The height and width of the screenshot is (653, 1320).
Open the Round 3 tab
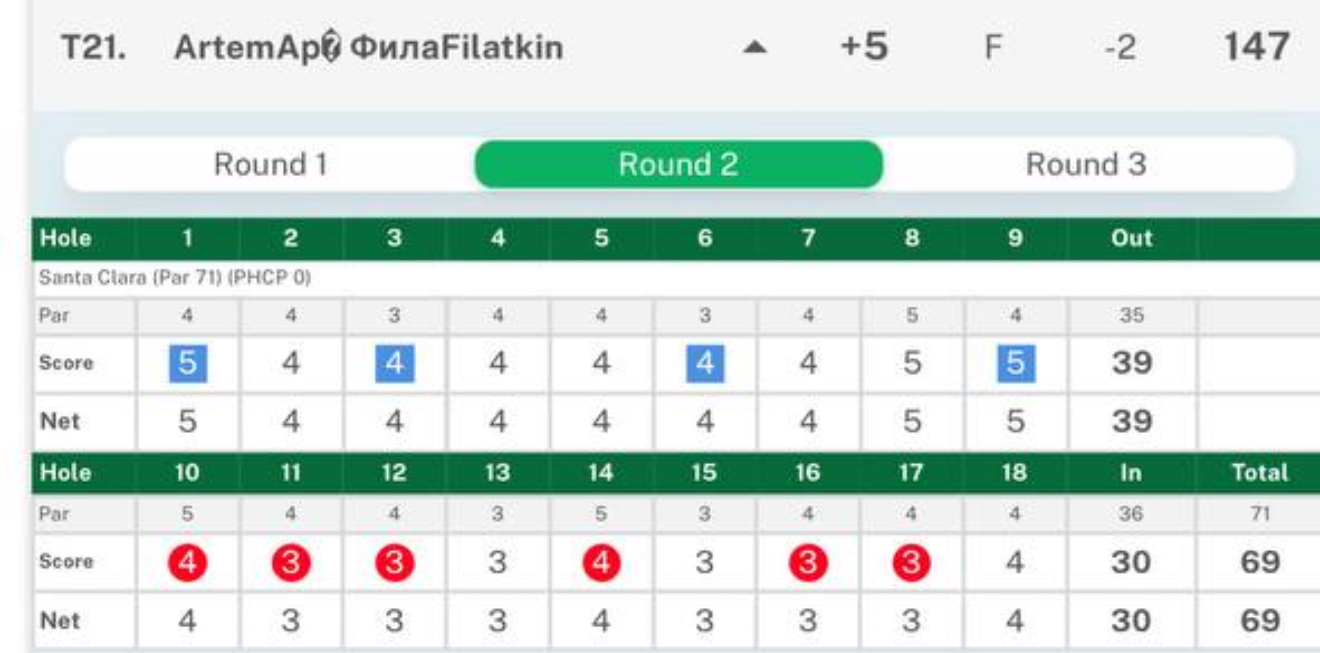(1086, 164)
